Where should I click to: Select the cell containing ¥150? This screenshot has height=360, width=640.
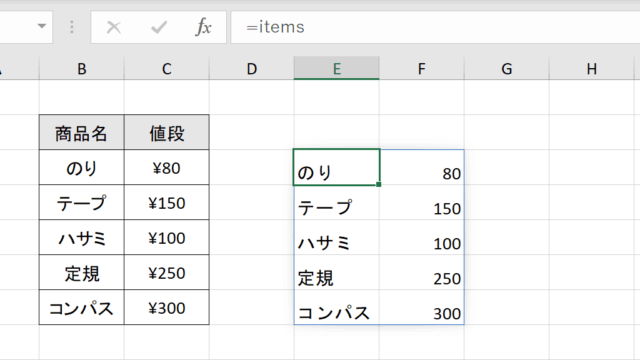(x=167, y=202)
